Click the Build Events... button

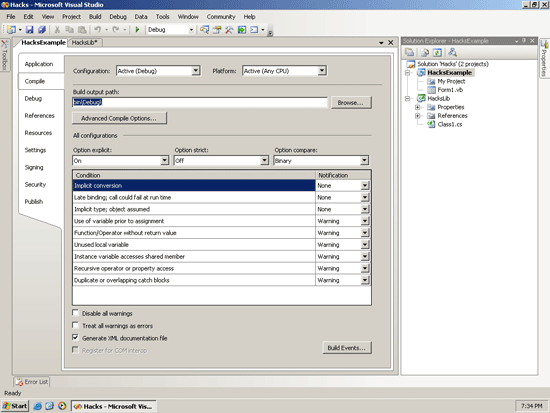click(347, 348)
